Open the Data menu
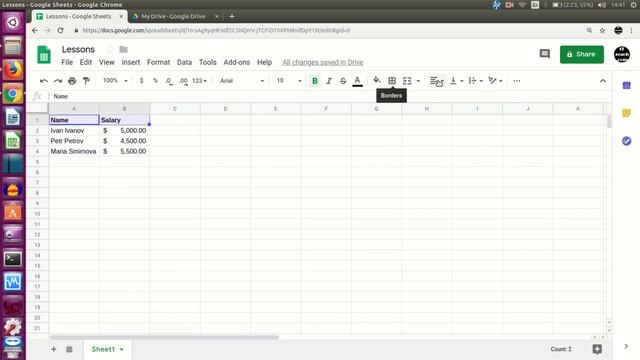Image resolution: width=640 pixels, height=360 pixels. click(x=184, y=62)
